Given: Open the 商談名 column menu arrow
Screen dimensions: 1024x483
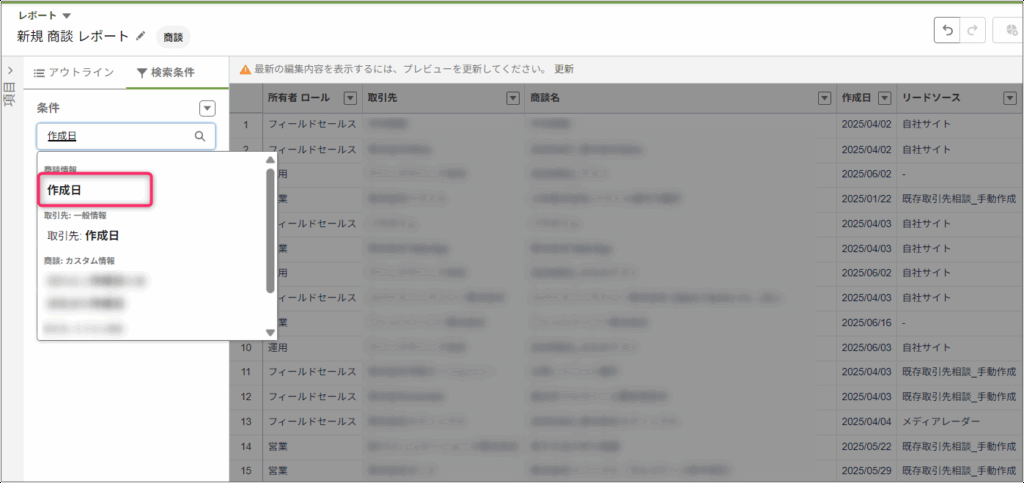Looking at the screenshot, I should [x=824, y=98].
